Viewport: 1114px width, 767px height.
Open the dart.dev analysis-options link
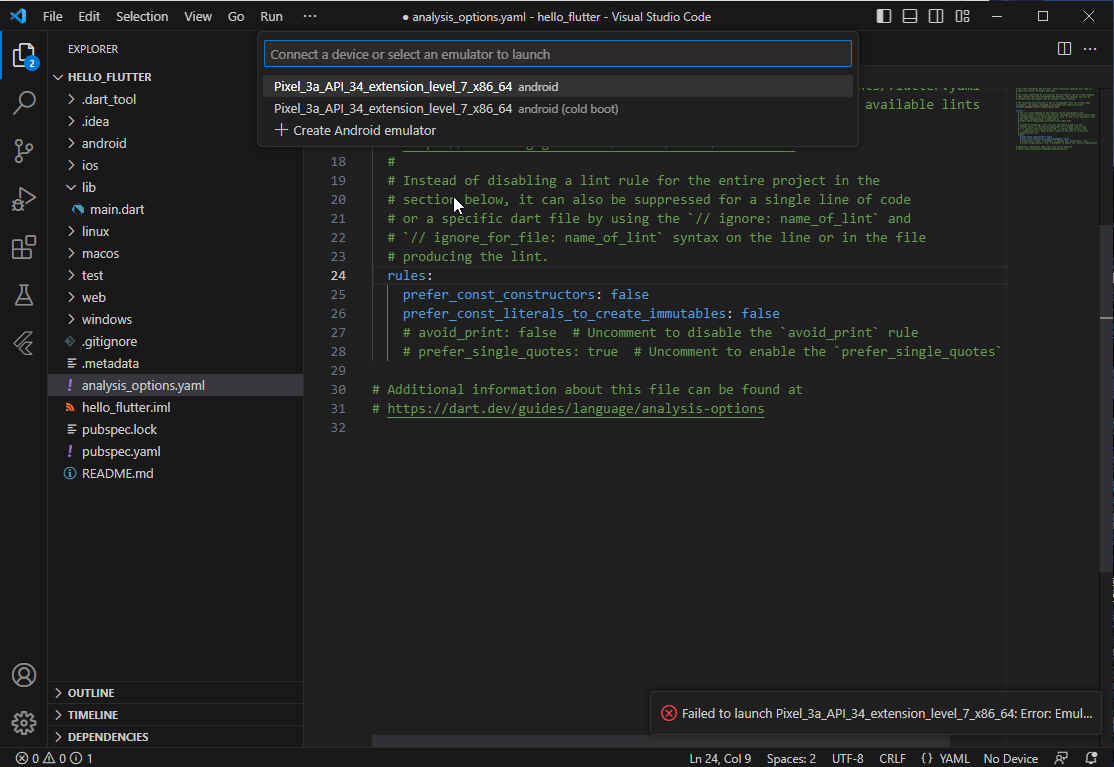[x=575, y=408]
